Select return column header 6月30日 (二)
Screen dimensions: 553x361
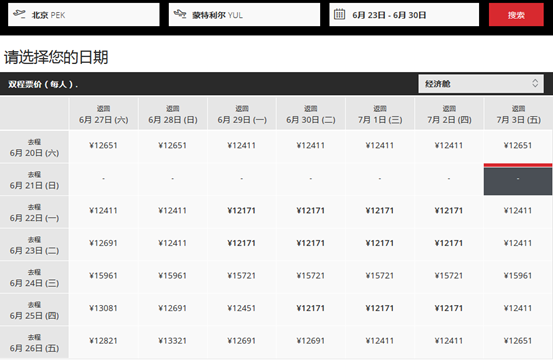311,114
